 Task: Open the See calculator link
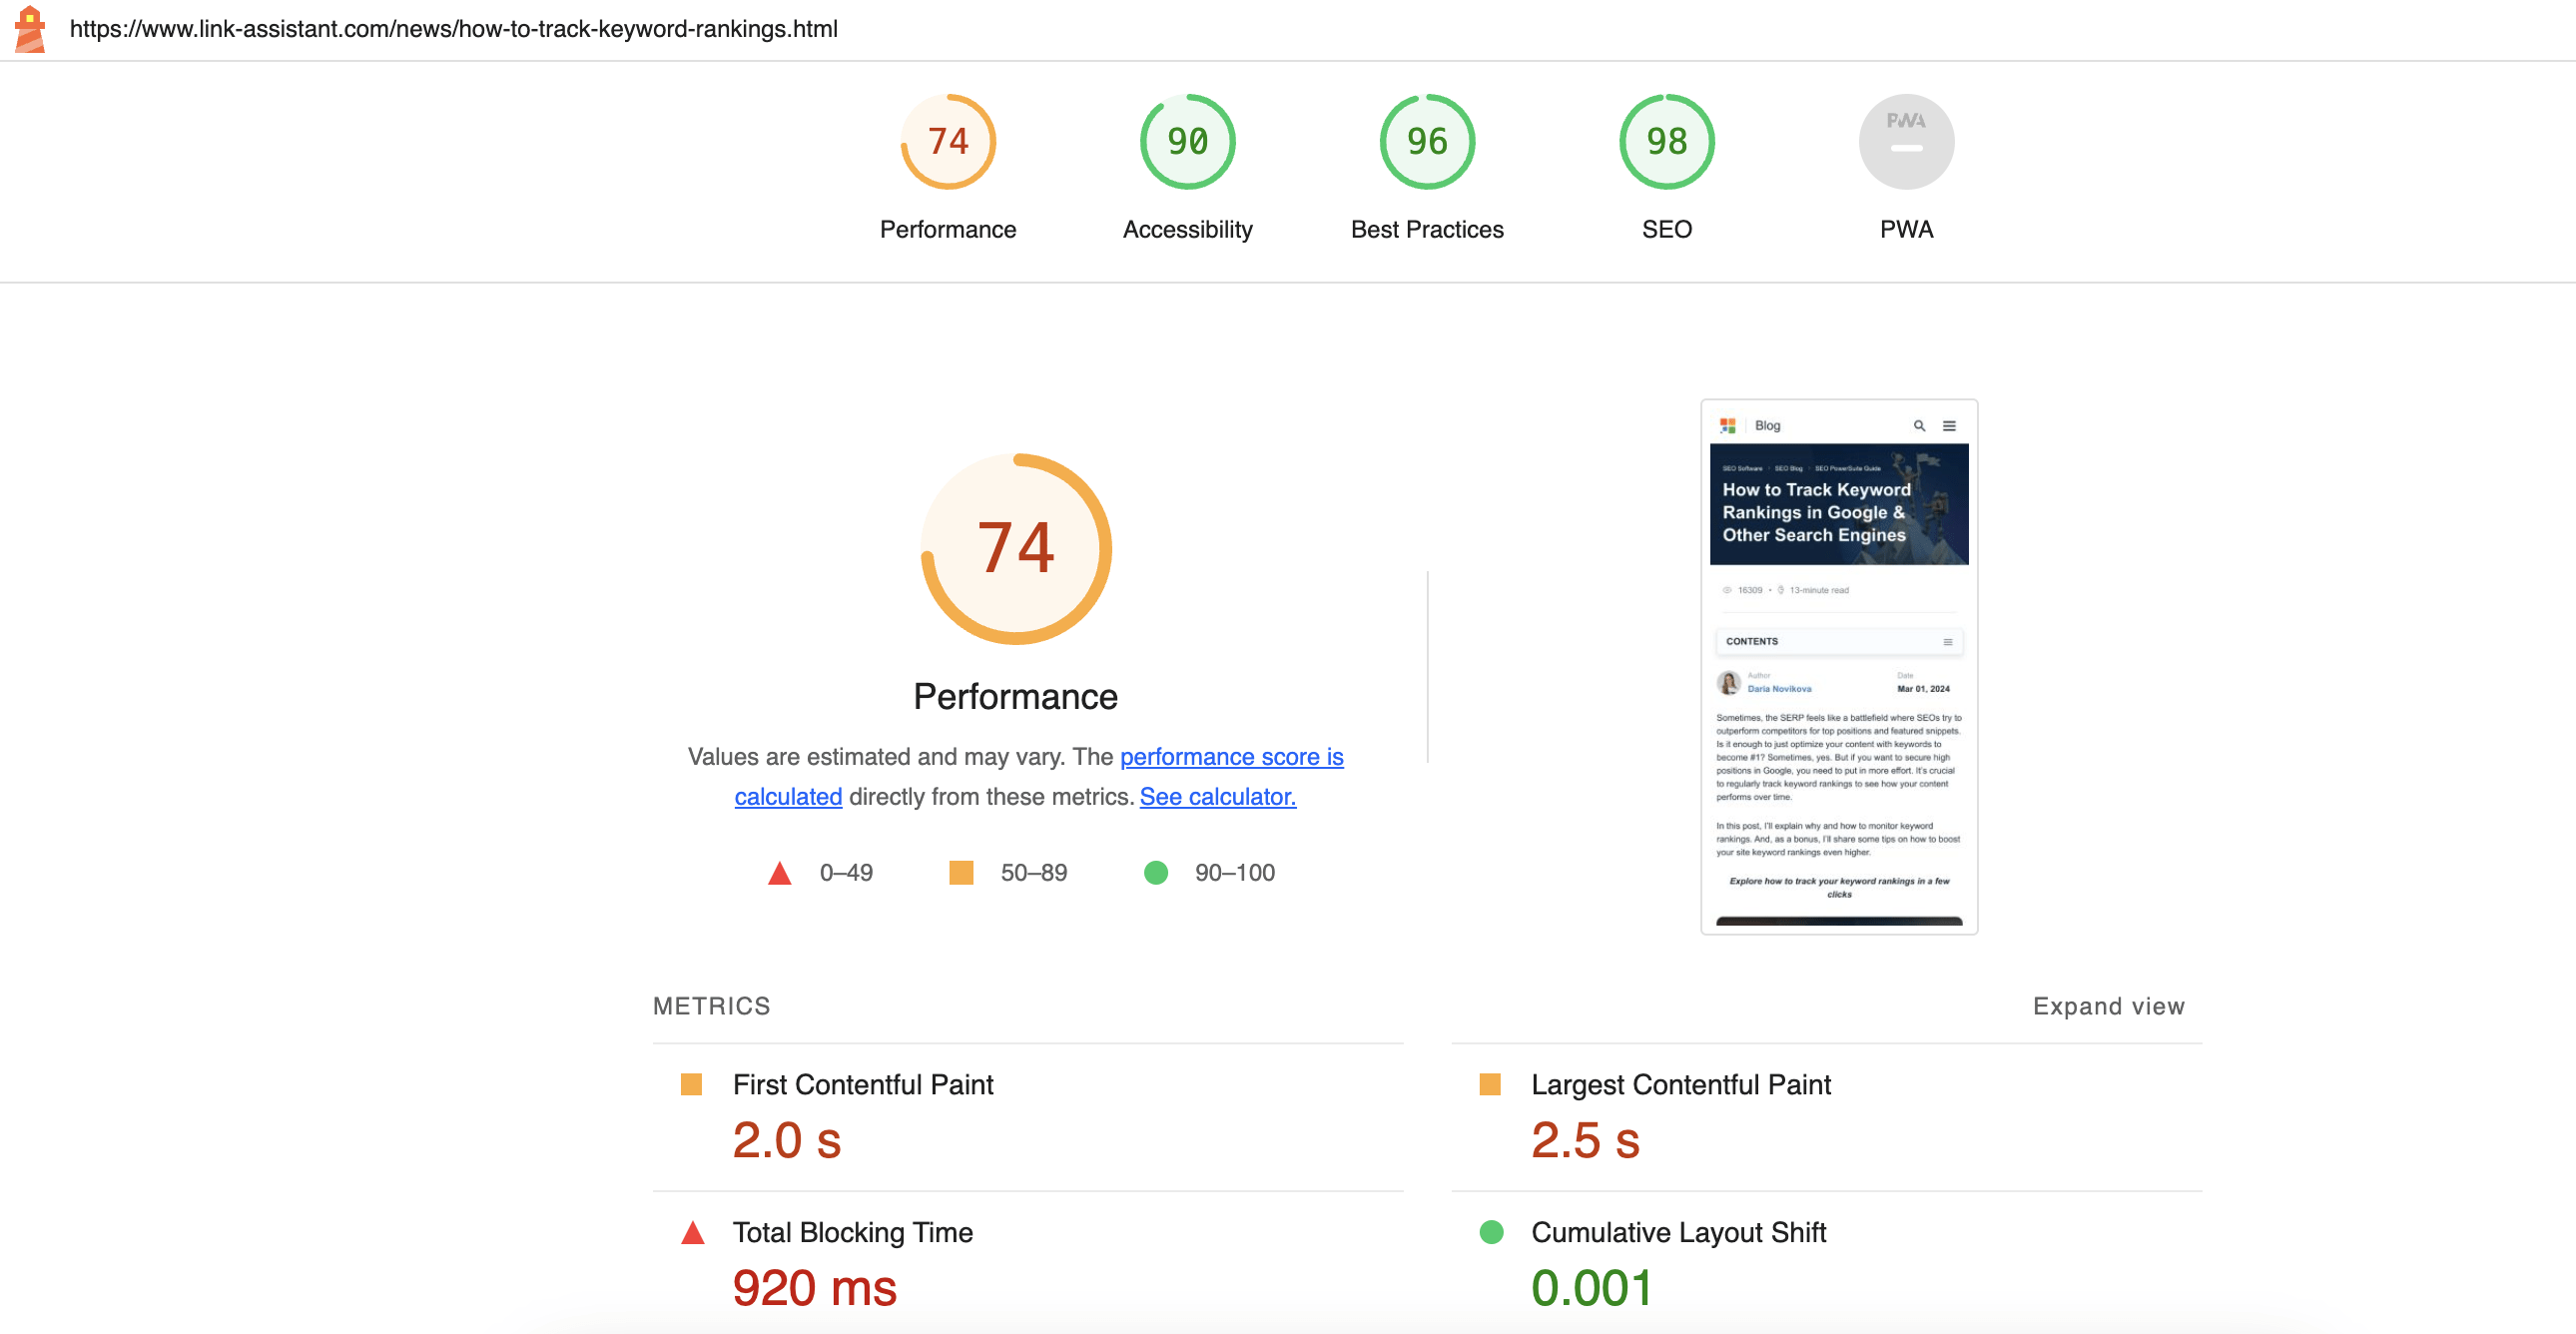(x=1217, y=797)
